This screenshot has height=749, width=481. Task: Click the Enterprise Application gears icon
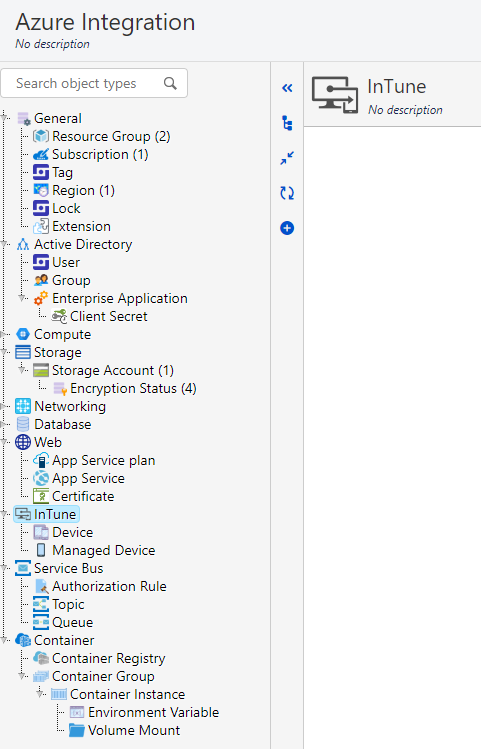(x=41, y=298)
